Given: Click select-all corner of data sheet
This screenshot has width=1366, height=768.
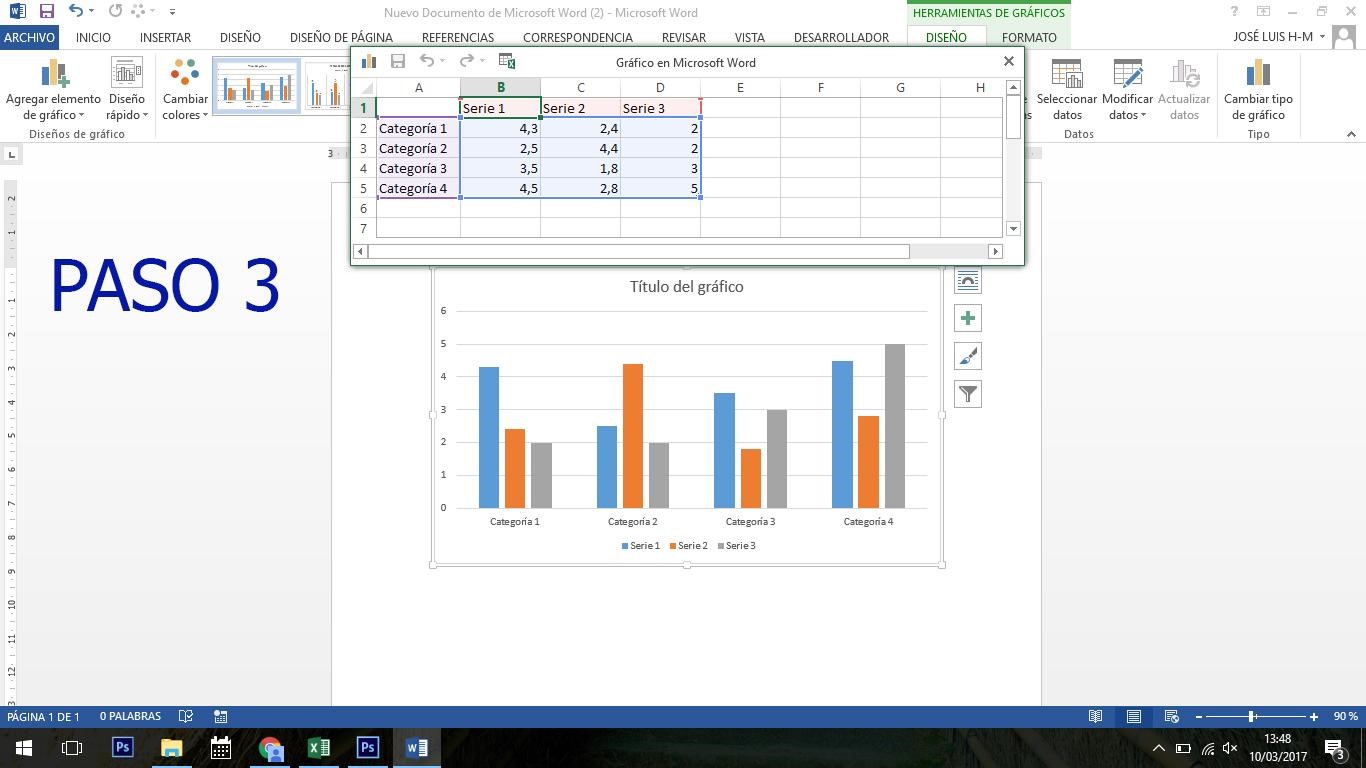Looking at the screenshot, I should pos(365,87).
